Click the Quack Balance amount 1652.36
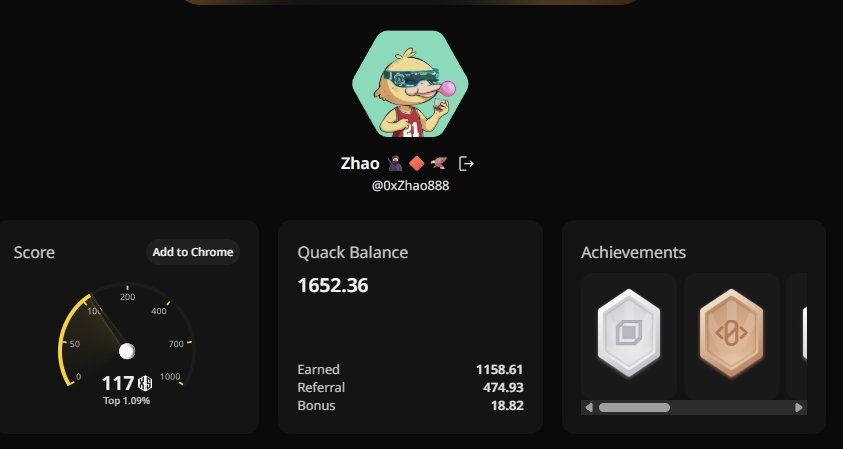The width and height of the screenshot is (843, 449). point(333,286)
